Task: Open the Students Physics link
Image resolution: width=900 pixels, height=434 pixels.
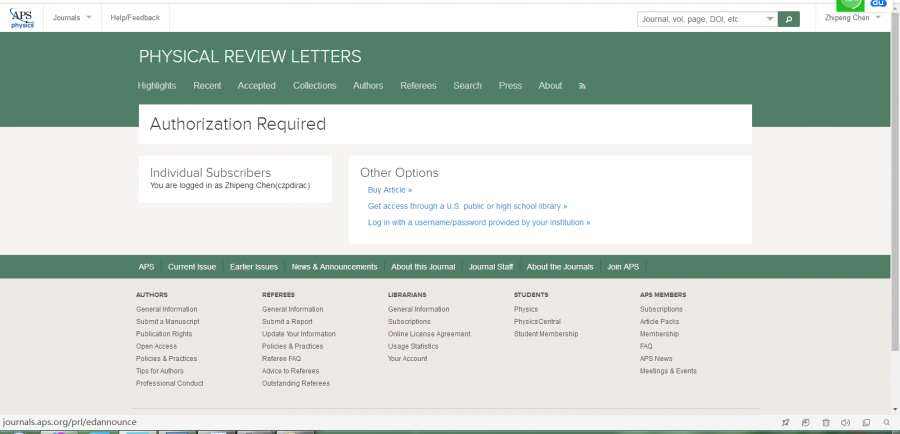Action: pyautogui.click(x=526, y=309)
